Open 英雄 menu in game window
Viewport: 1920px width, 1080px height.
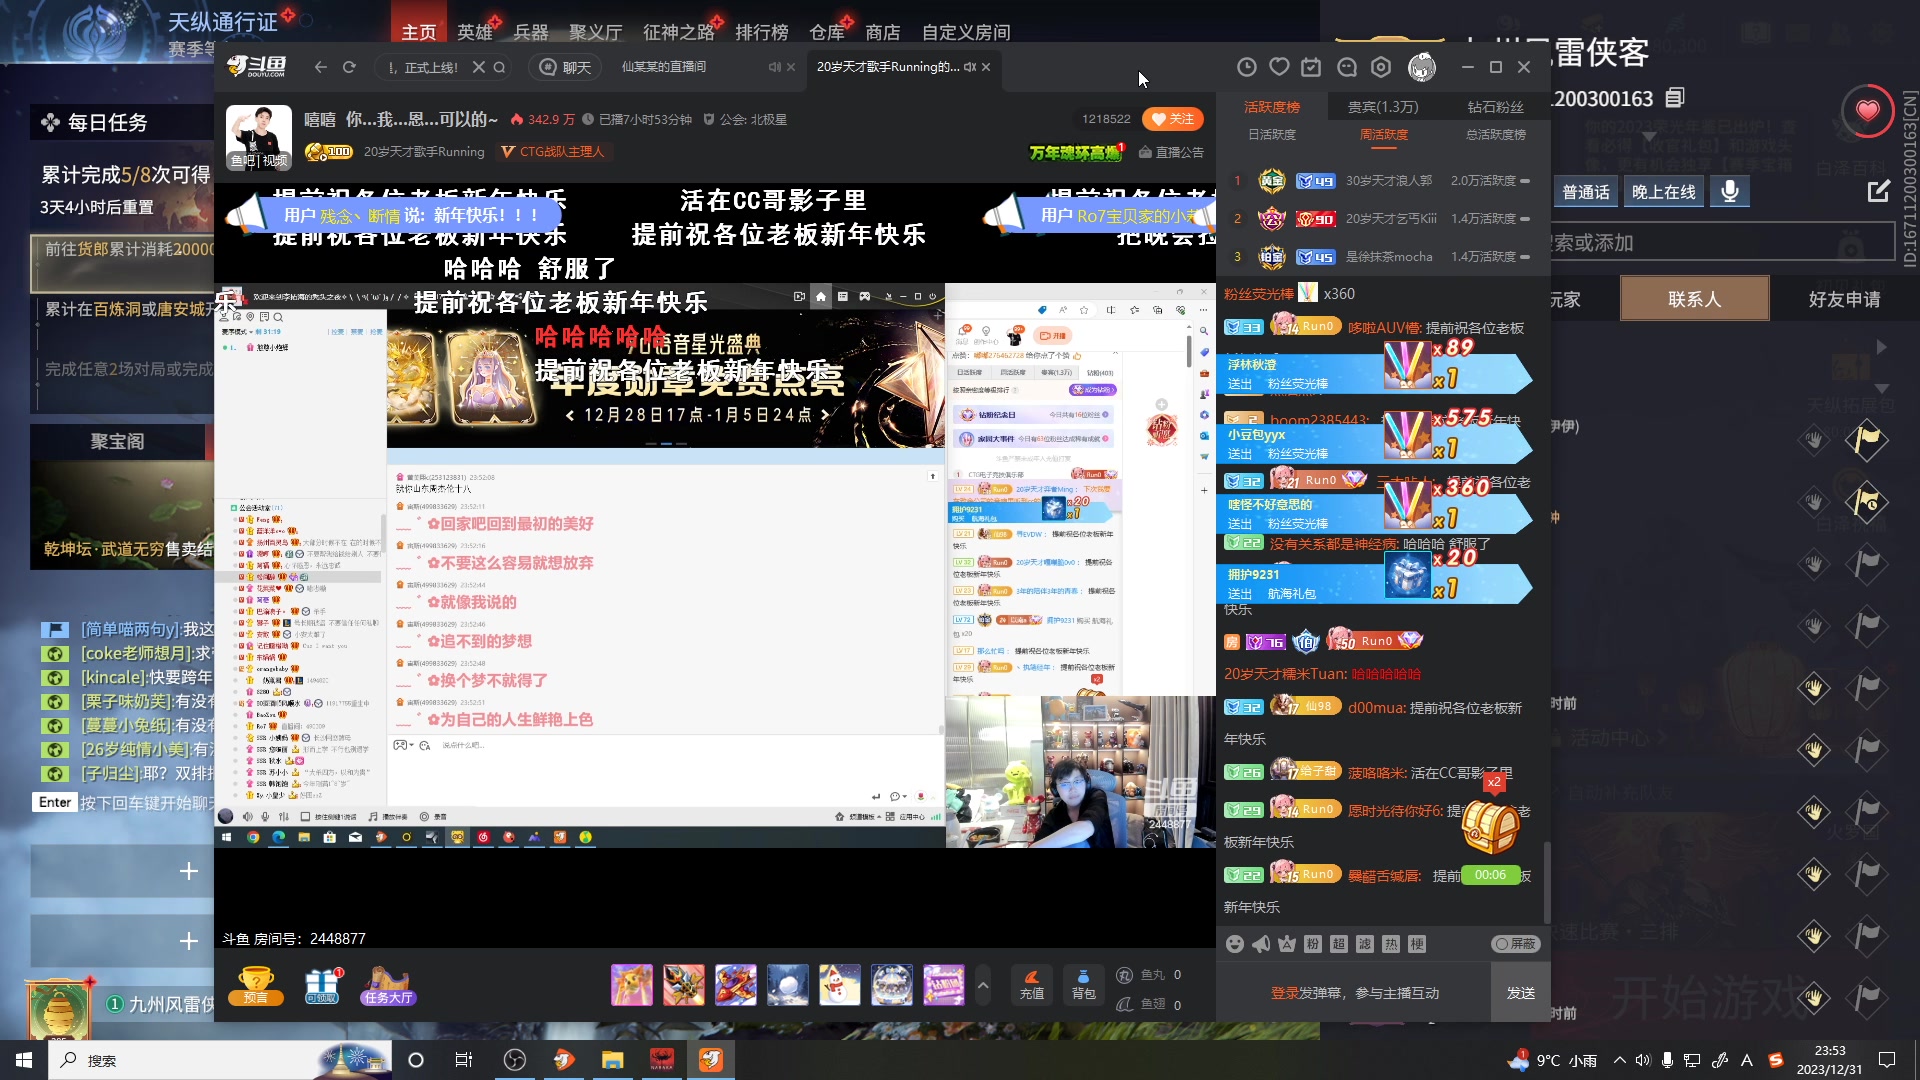pyautogui.click(x=475, y=32)
